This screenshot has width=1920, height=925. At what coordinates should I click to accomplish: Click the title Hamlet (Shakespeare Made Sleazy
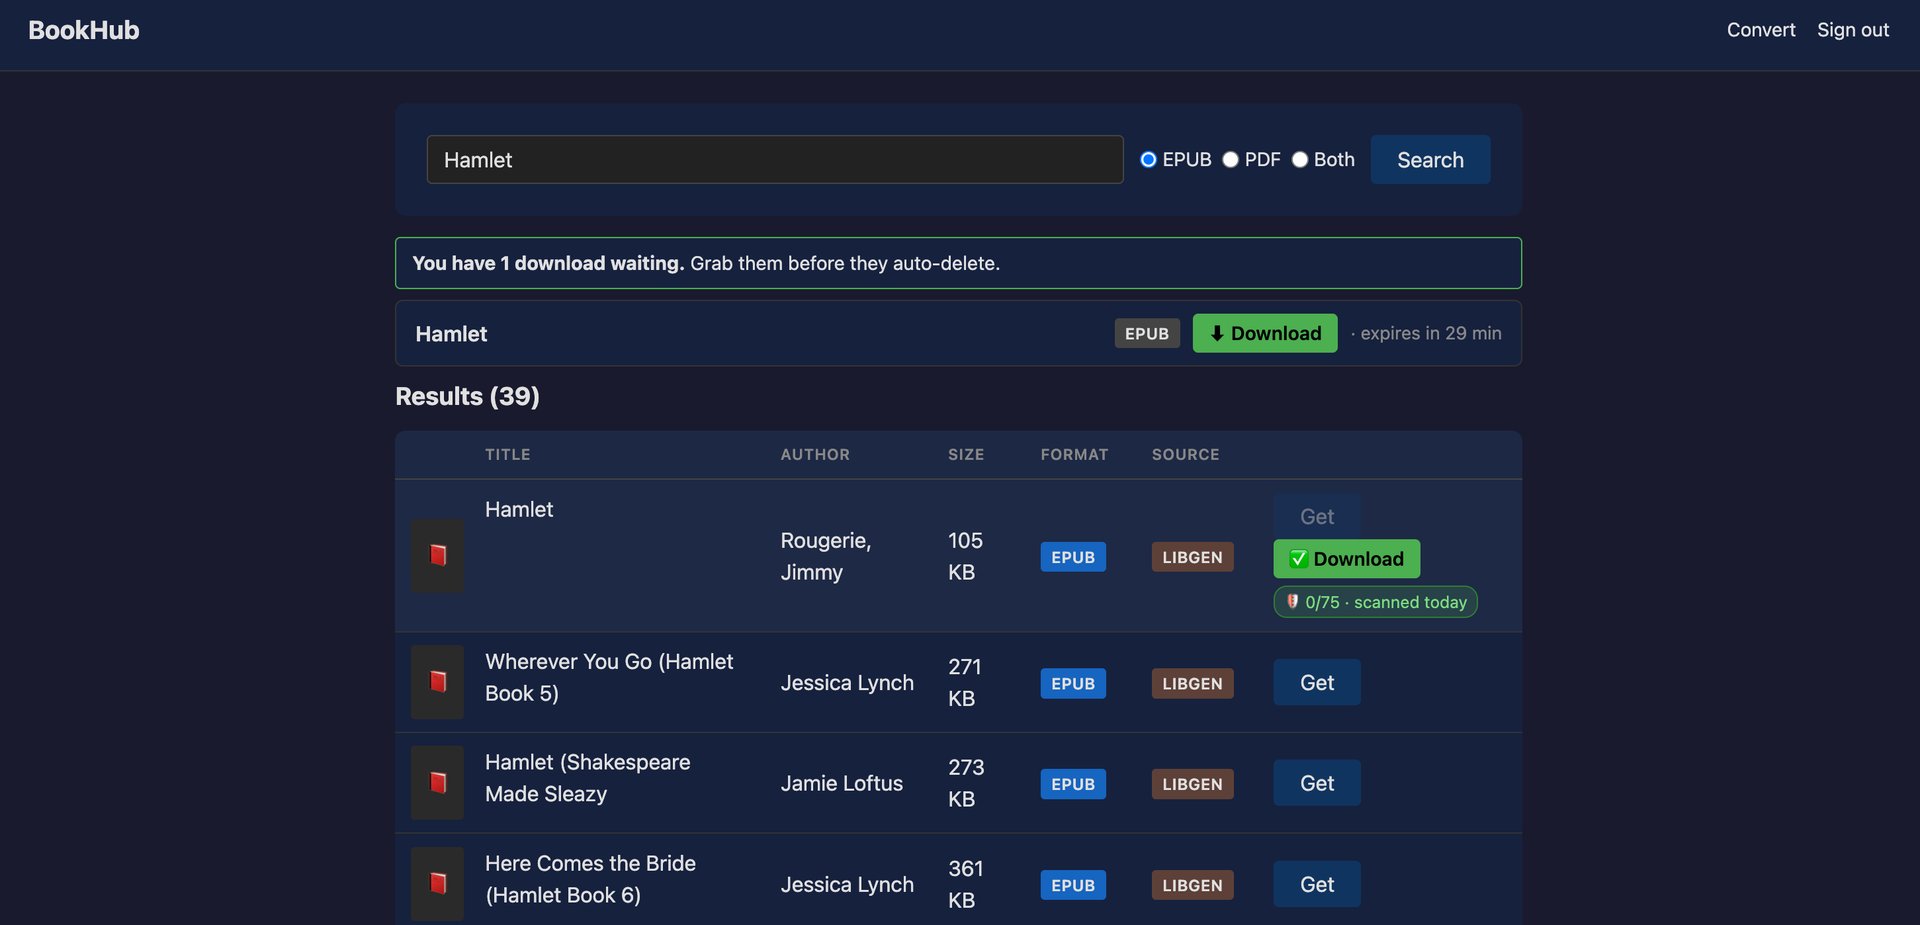(587, 778)
